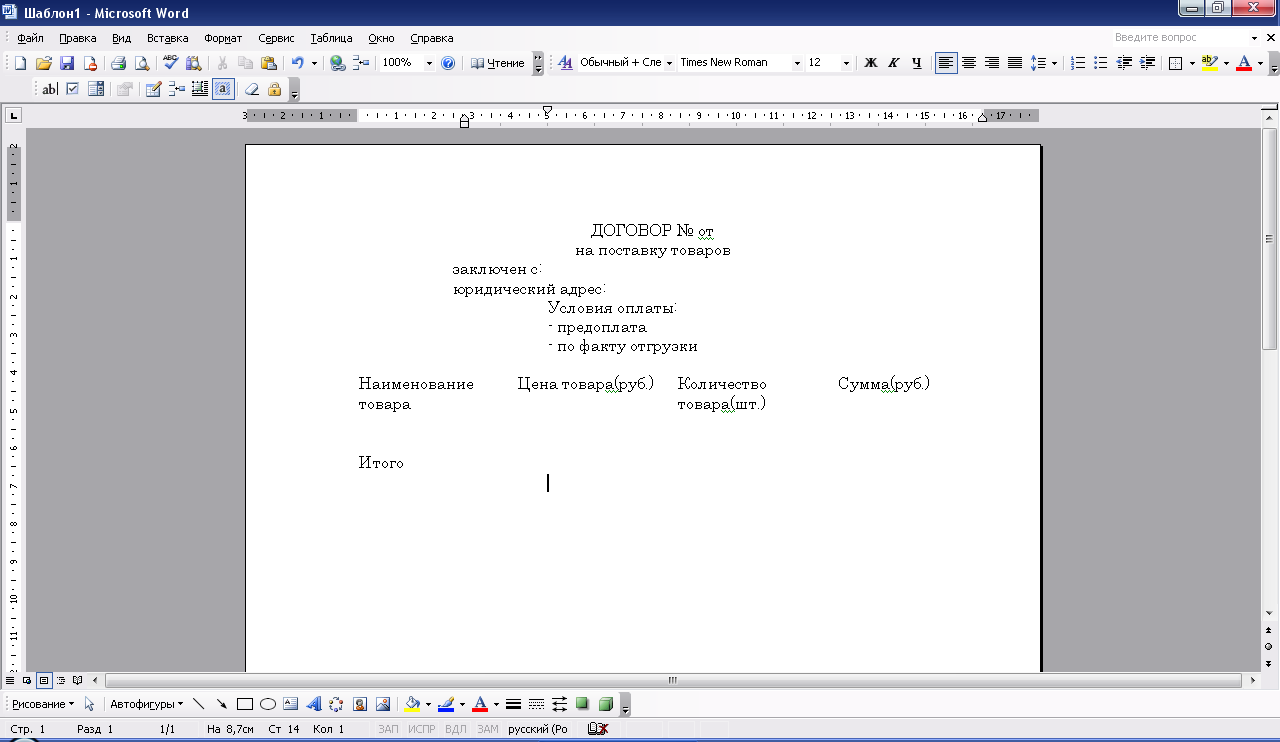Insert a Text Box from Drawing toolbar
1280x742 pixels.
290,704
